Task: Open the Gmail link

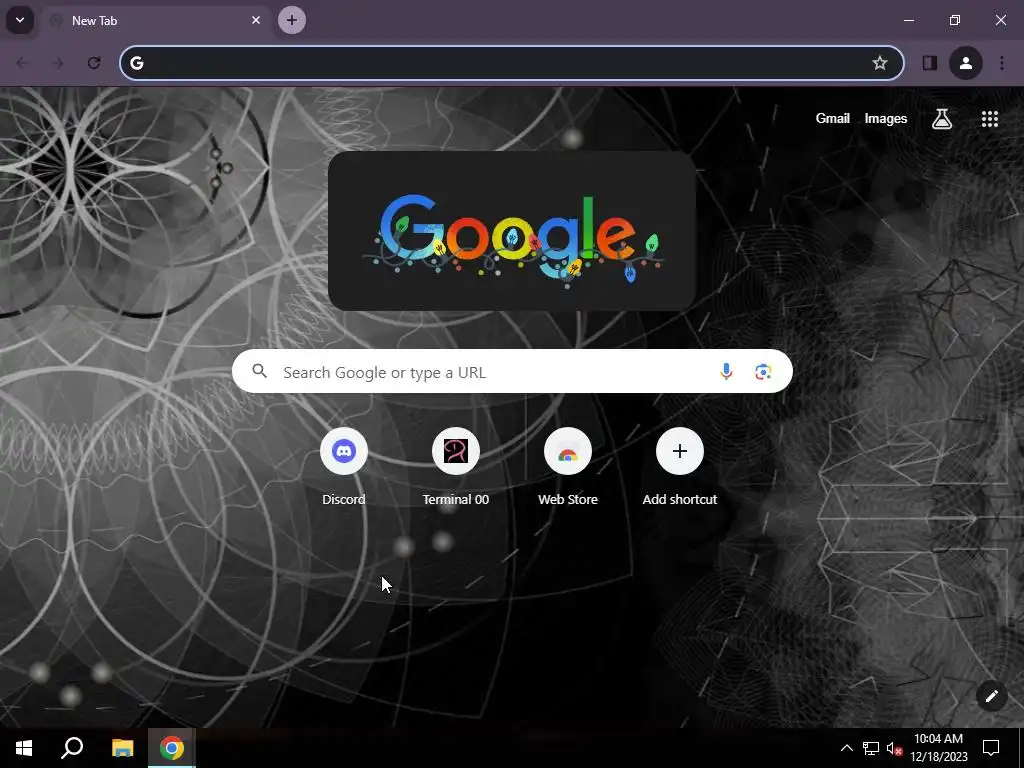Action: coord(832,118)
